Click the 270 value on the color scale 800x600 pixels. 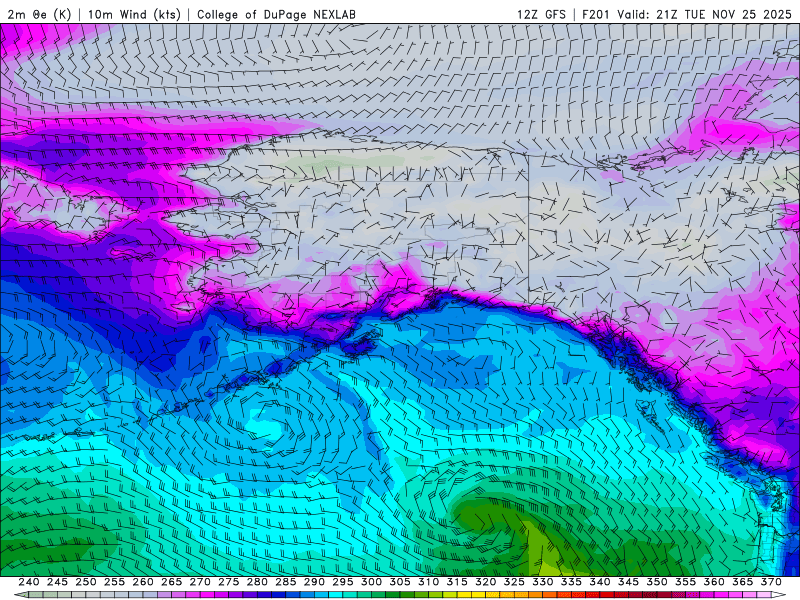click(200, 582)
